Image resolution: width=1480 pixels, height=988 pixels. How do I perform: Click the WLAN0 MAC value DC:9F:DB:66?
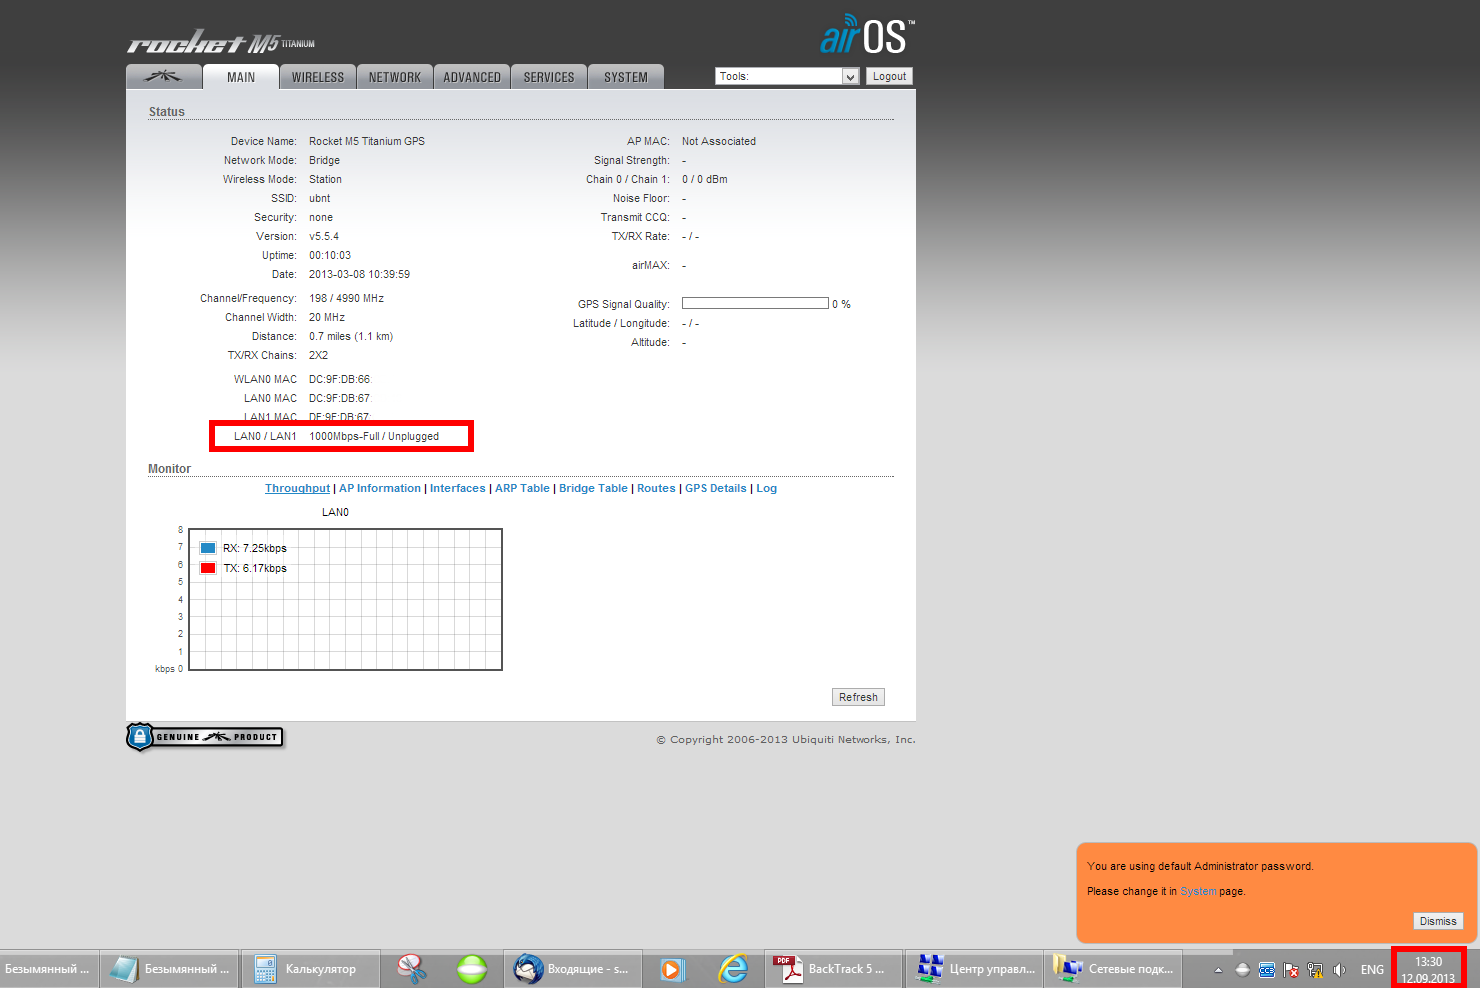click(x=339, y=379)
